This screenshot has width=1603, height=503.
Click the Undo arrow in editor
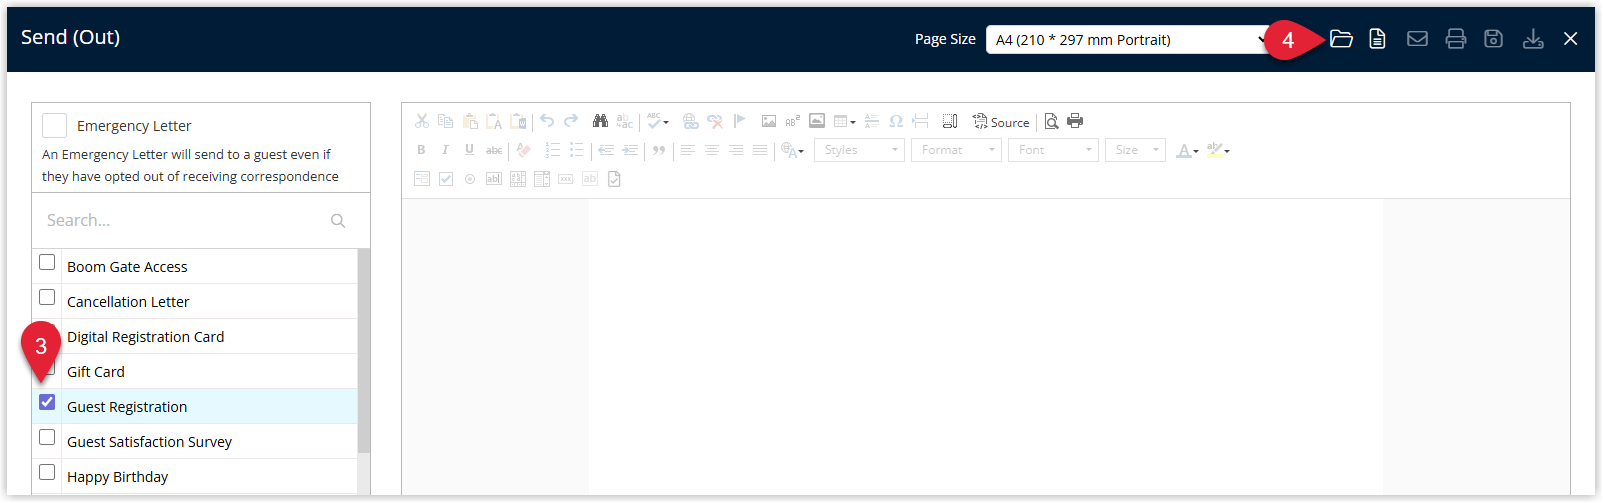547,121
